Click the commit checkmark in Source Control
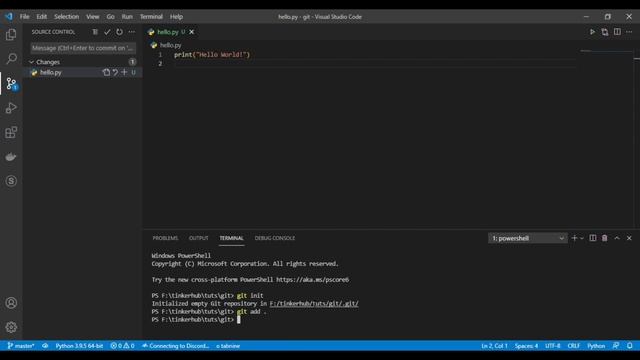 (107, 32)
